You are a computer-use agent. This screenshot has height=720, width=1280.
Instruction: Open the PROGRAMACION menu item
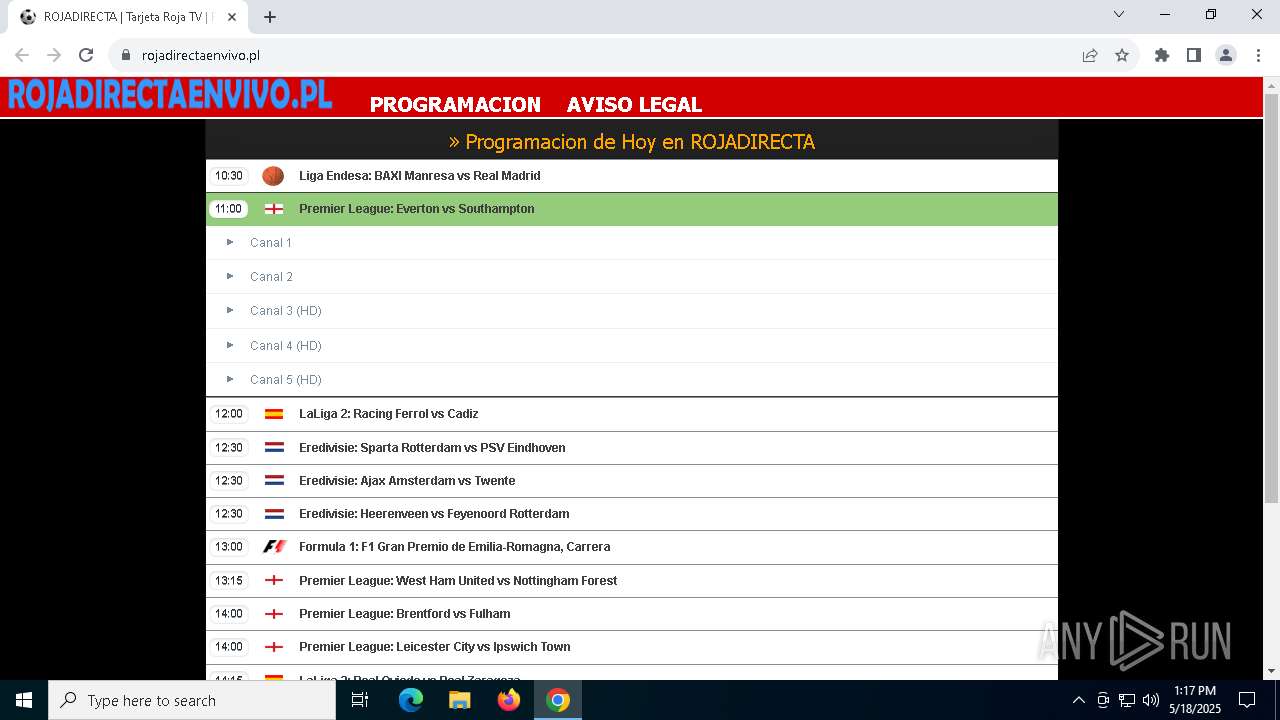[455, 104]
